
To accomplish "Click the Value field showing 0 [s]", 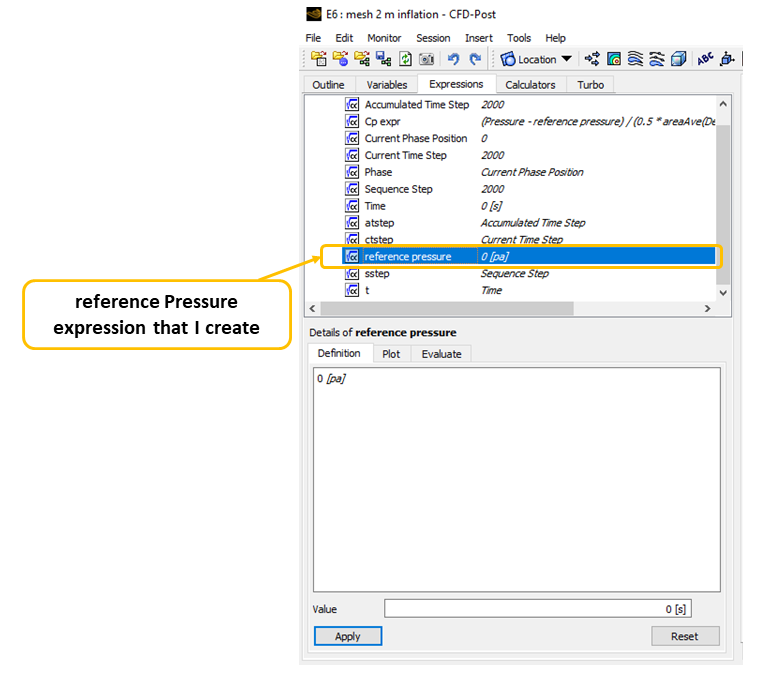I will tap(538, 609).
